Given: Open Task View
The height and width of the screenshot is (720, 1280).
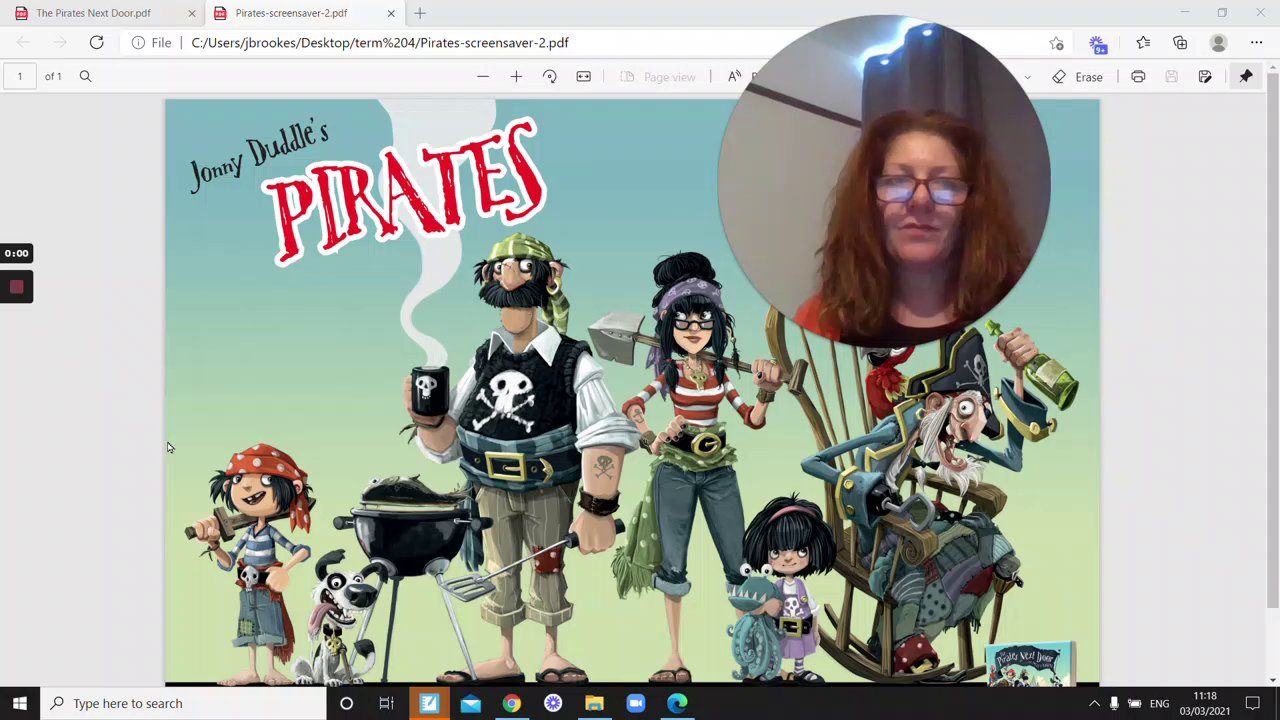Looking at the screenshot, I should click(386, 703).
